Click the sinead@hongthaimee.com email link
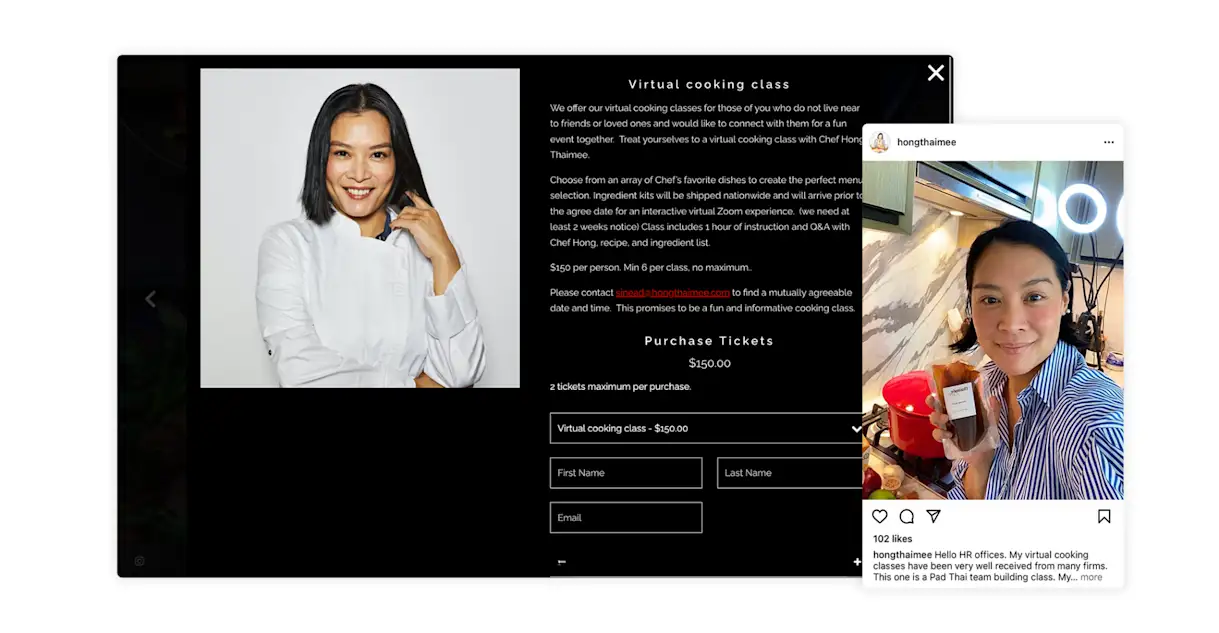1219x633 pixels. pyautogui.click(x=673, y=293)
